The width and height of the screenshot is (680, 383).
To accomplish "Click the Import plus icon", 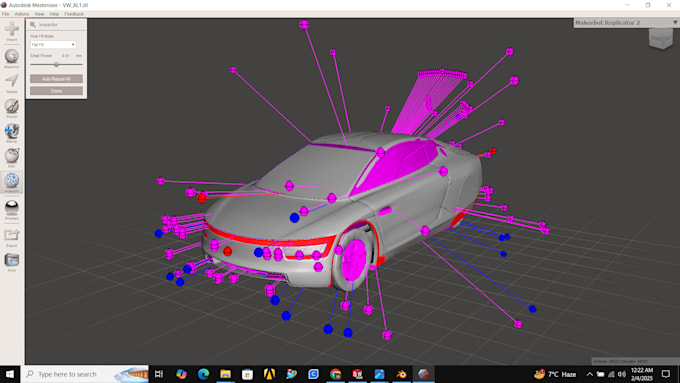I will [12, 29].
